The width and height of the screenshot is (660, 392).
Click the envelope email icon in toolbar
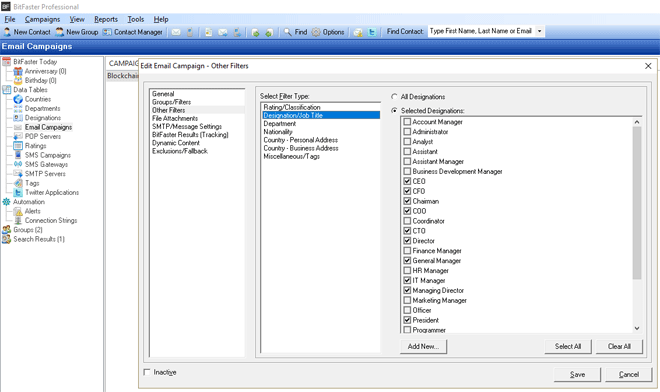coord(176,32)
